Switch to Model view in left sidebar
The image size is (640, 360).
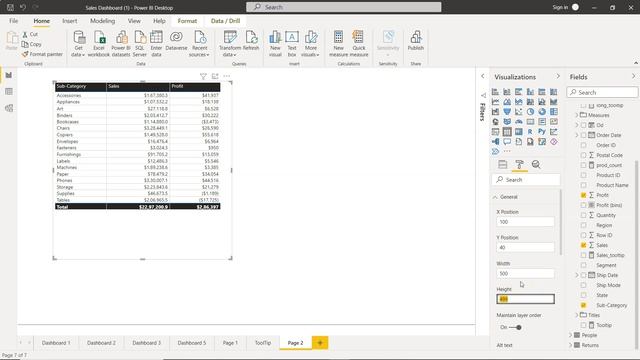click(x=9, y=108)
